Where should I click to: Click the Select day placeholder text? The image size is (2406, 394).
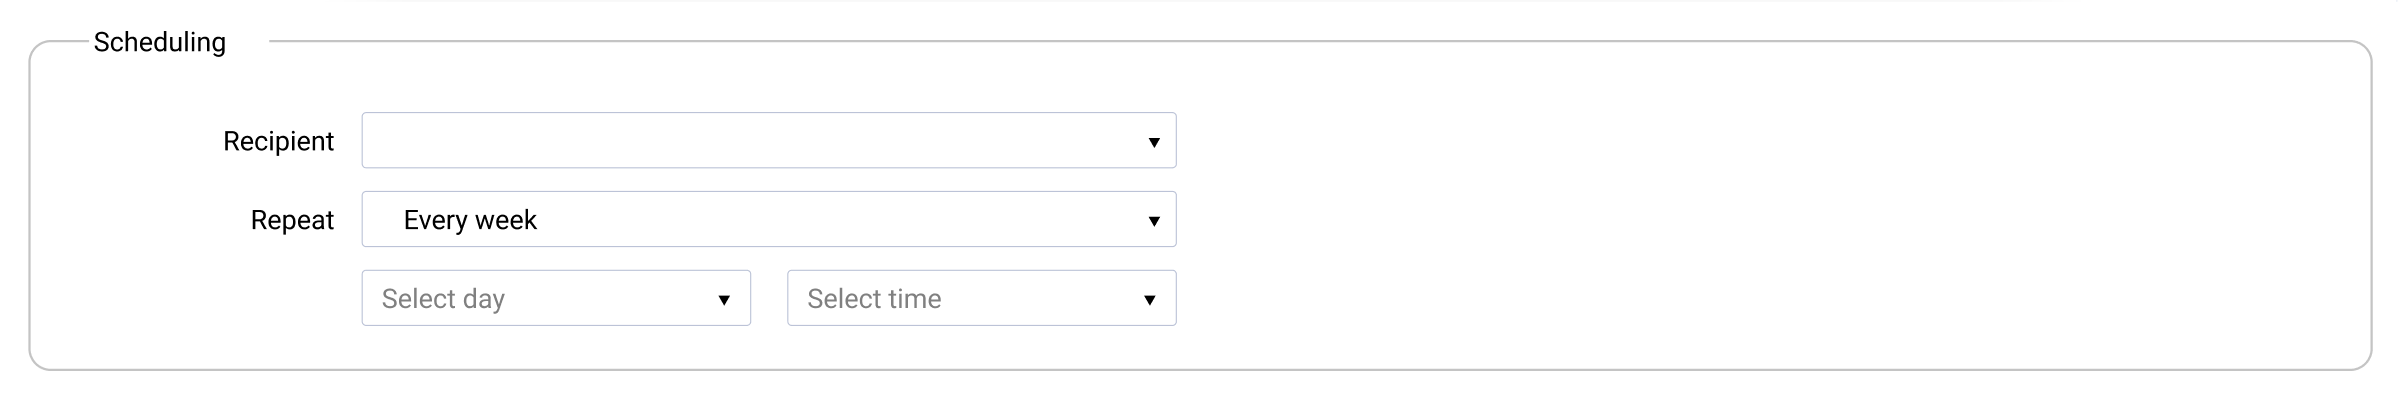coord(443,299)
